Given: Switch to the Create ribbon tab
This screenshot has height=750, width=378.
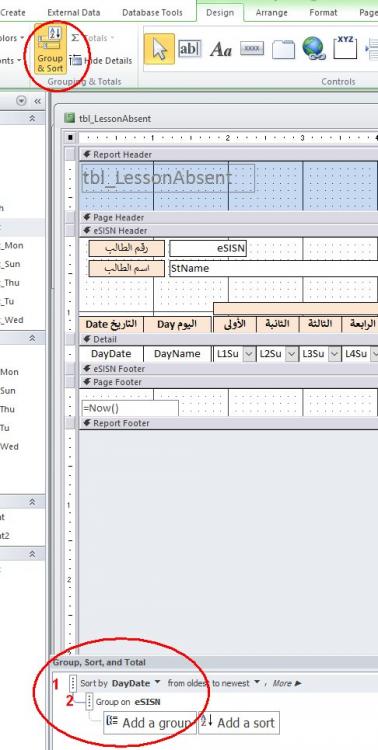Looking at the screenshot, I should click(13, 12).
